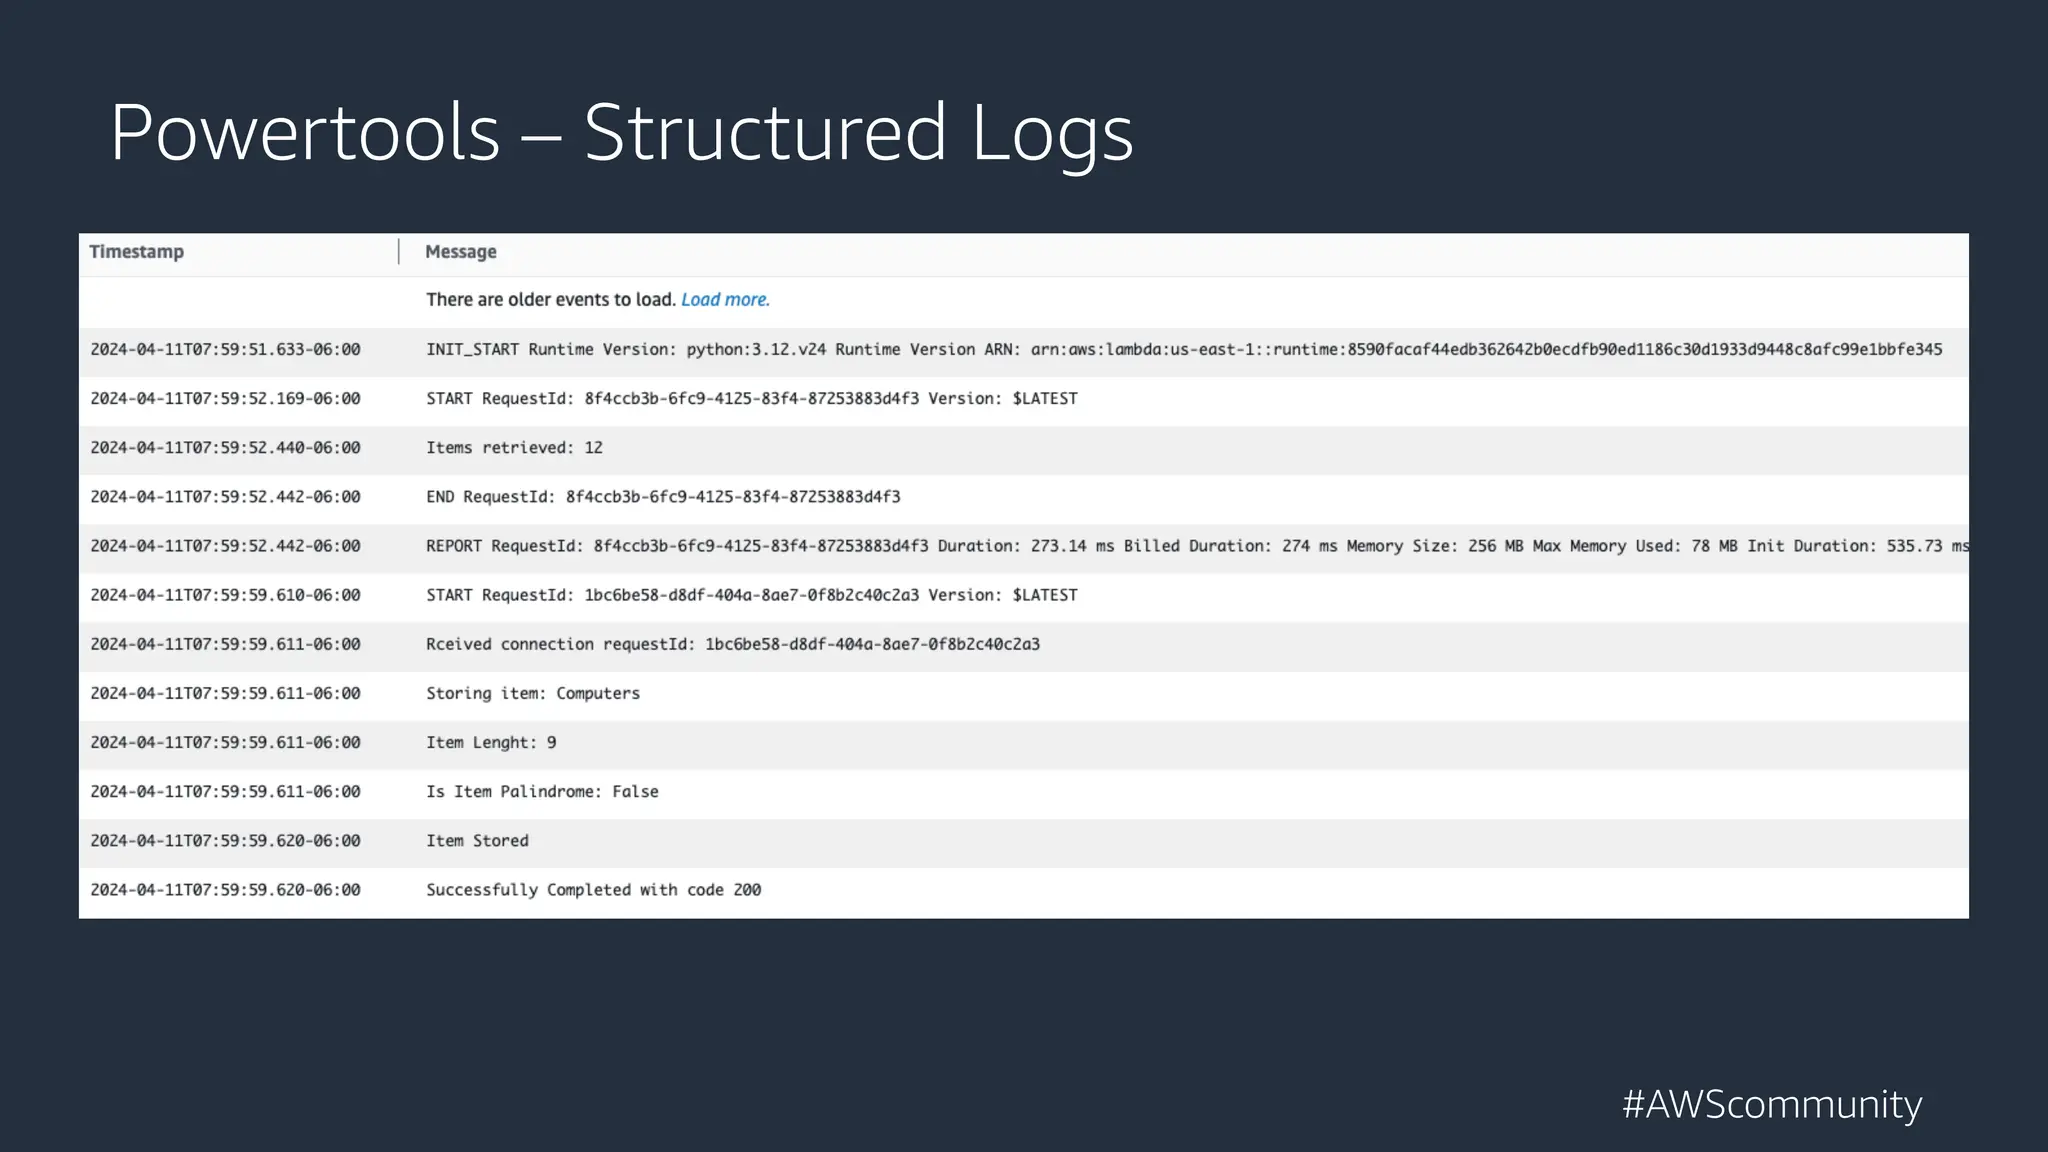The height and width of the screenshot is (1152, 2048).
Task: Click the Rceived connection requestId row
Action: point(733,644)
